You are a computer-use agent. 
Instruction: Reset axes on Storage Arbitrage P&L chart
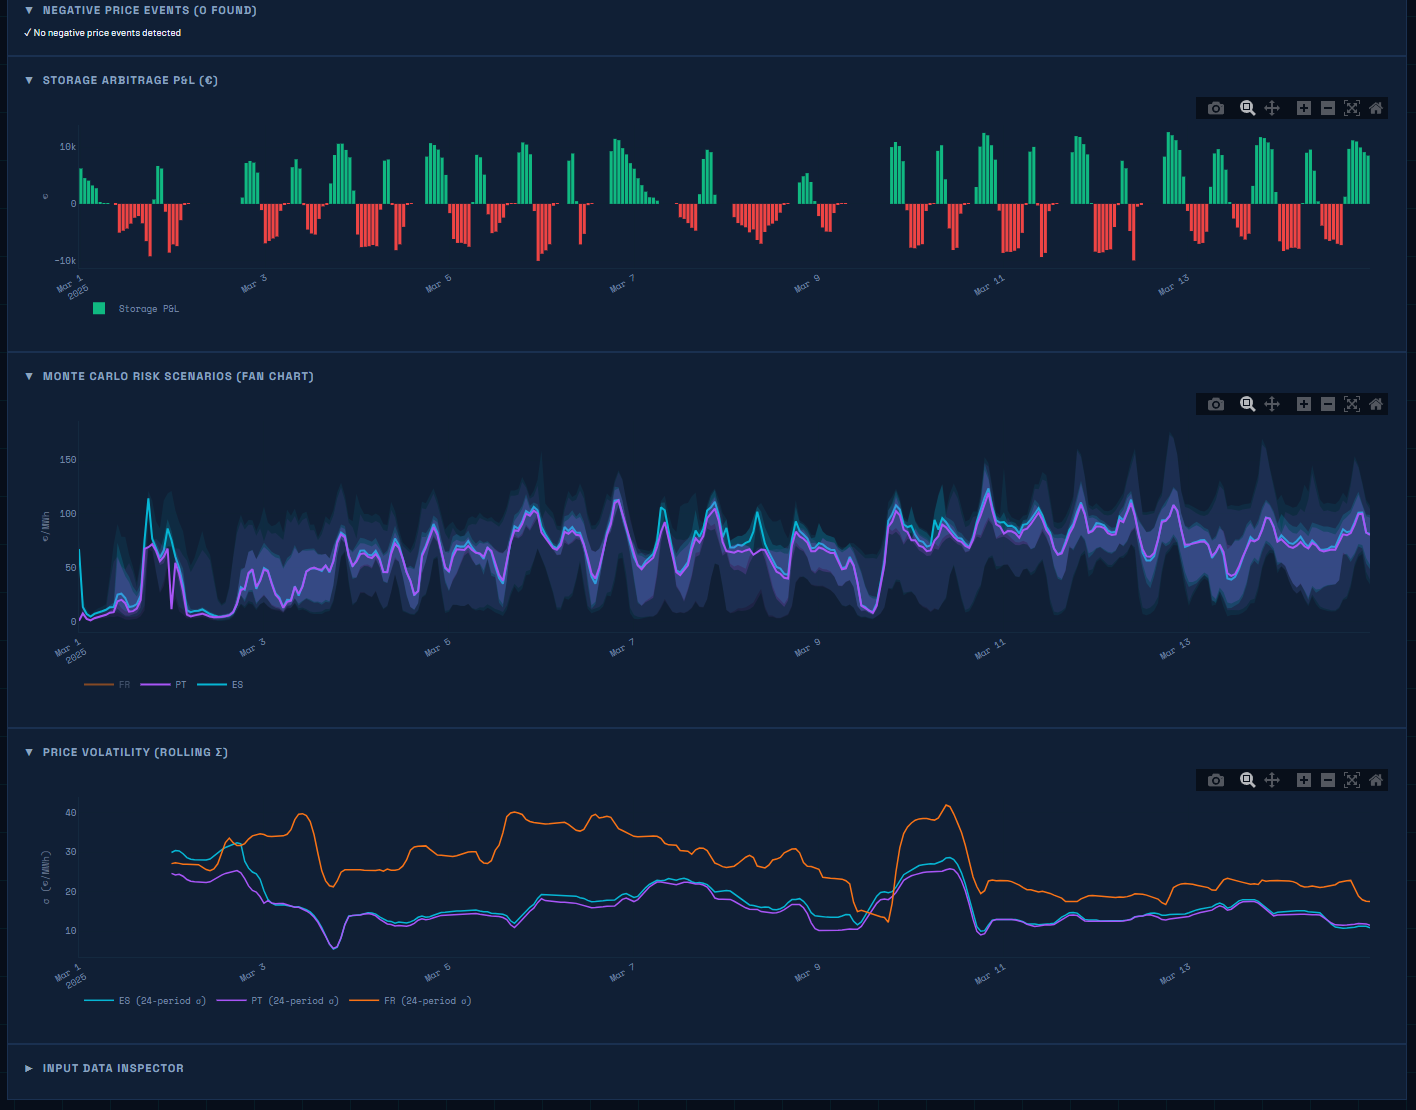(1376, 108)
